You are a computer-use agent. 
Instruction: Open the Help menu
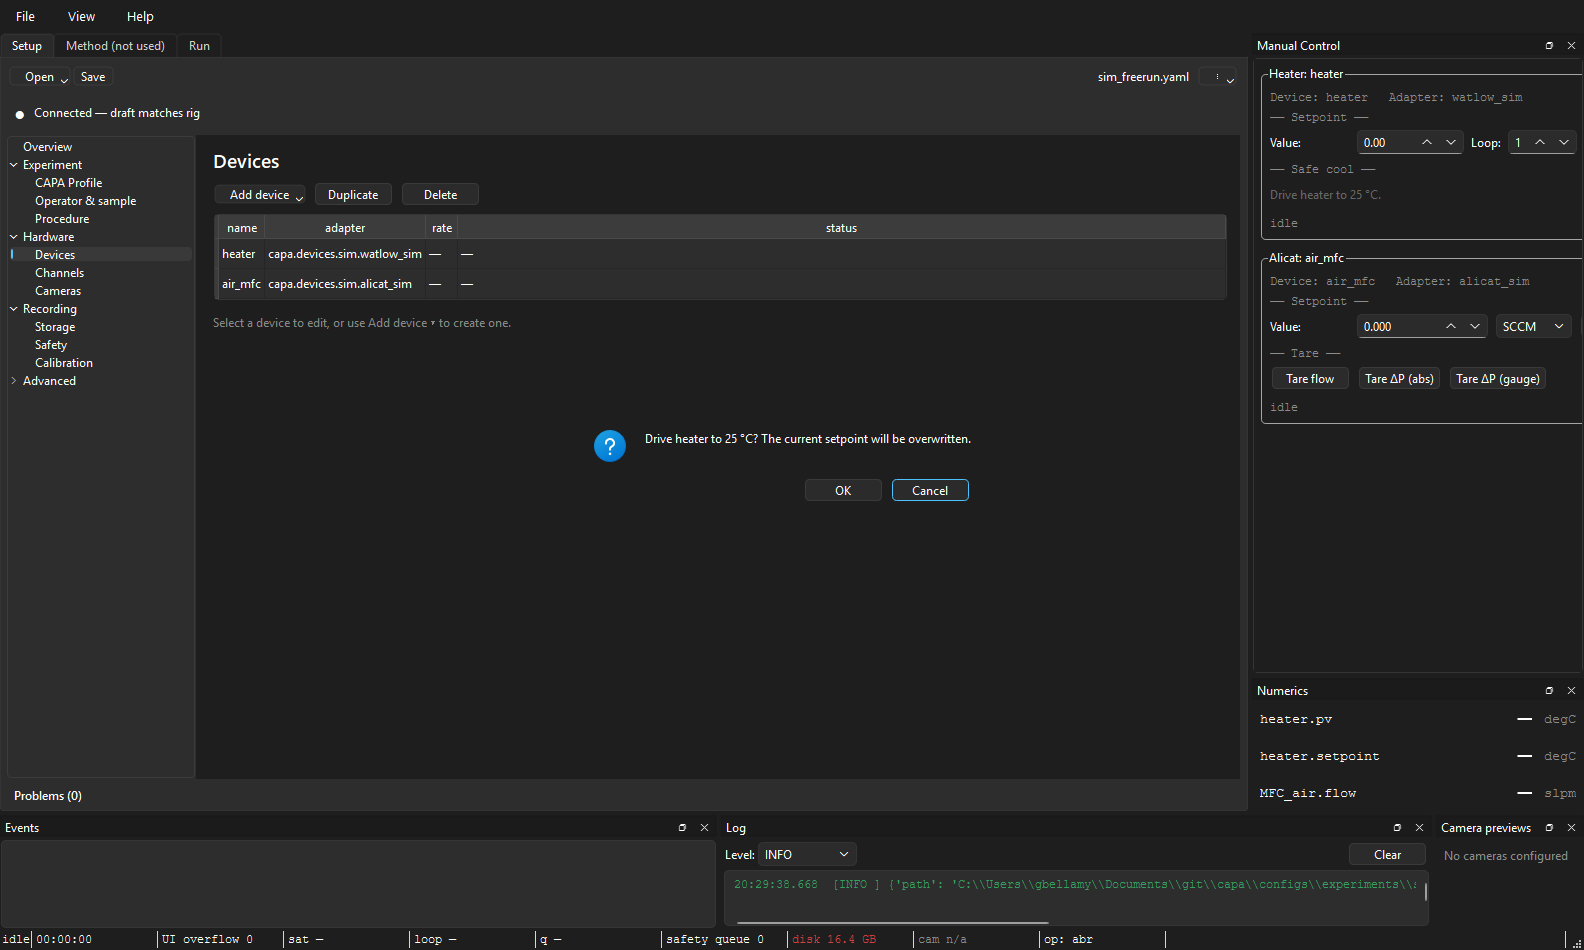141,17
